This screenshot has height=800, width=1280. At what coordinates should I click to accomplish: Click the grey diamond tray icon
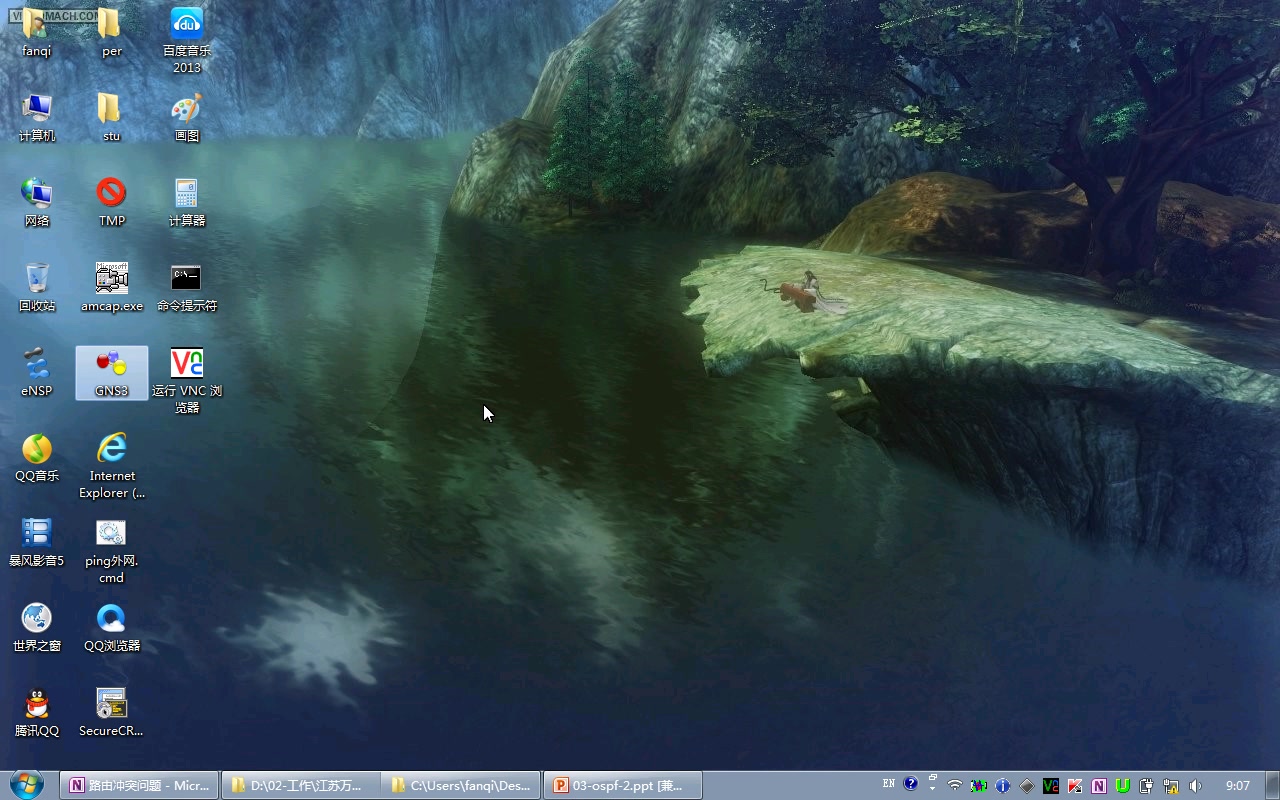pyautogui.click(x=1027, y=785)
